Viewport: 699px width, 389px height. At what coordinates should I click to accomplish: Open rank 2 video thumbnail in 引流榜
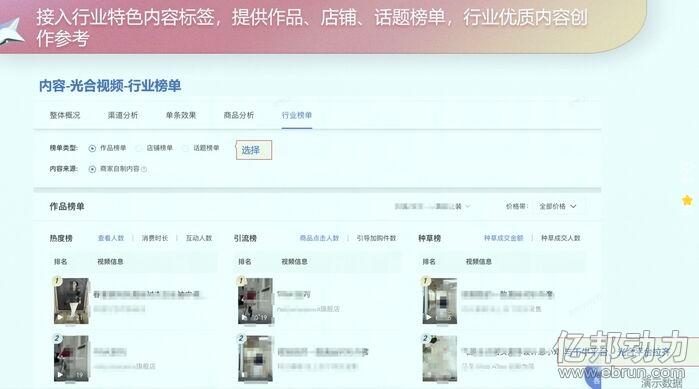click(255, 358)
